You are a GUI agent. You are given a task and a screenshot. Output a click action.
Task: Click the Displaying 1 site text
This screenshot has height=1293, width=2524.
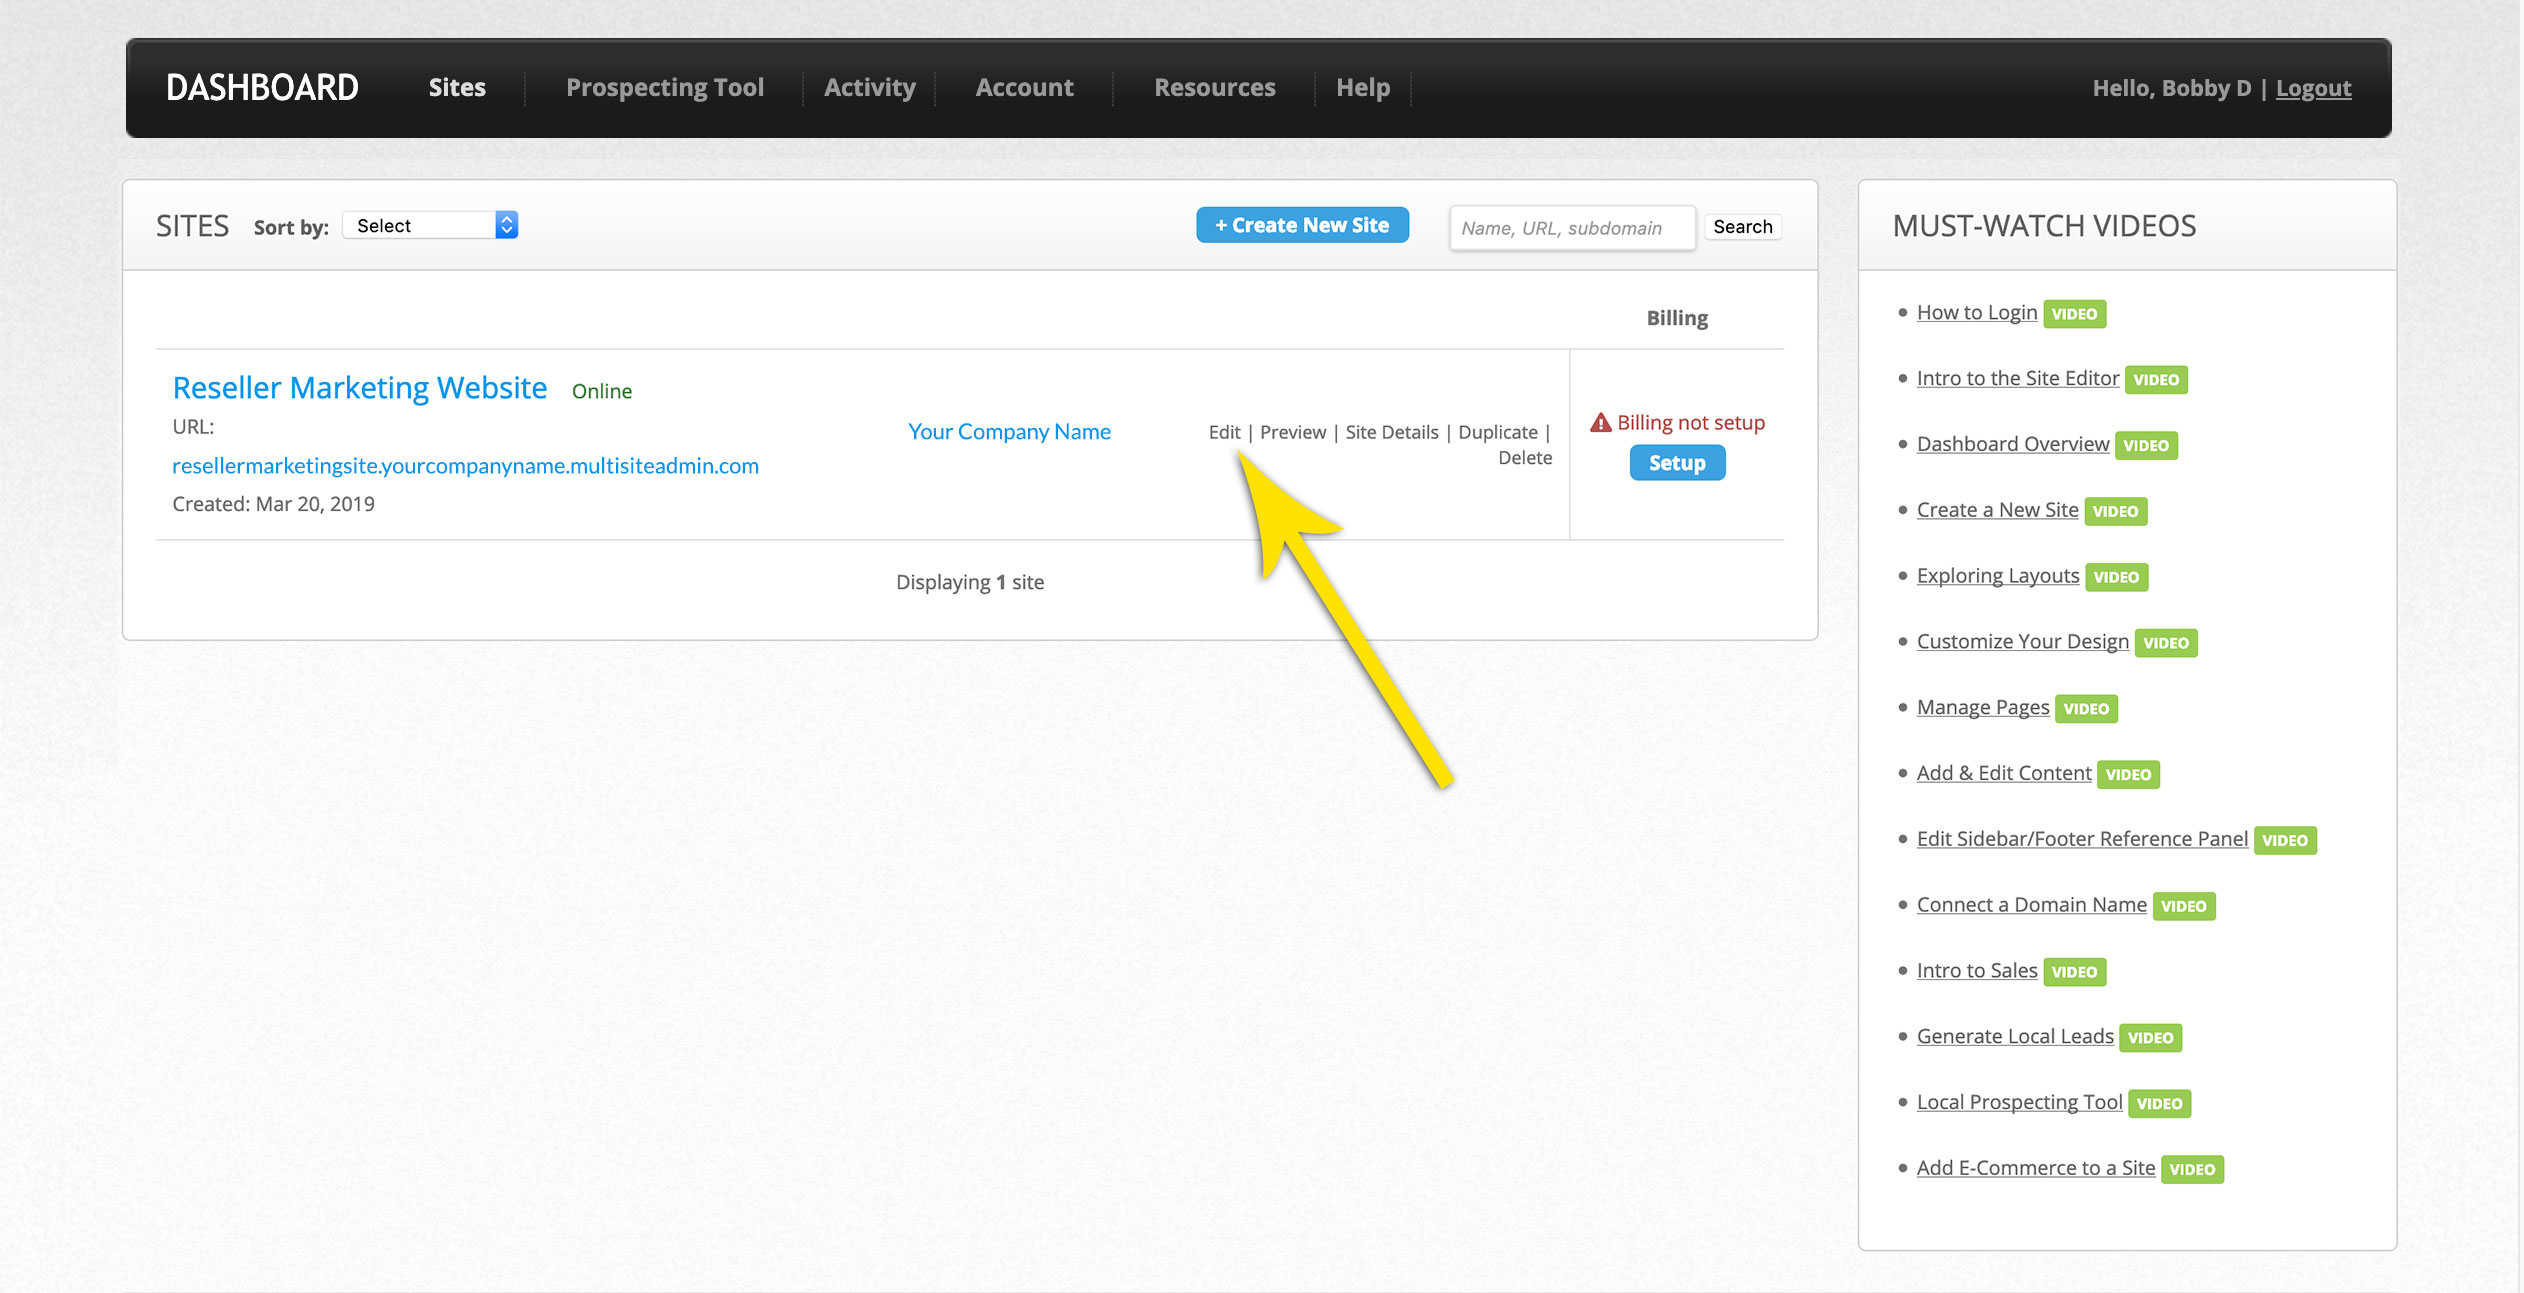click(970, 582)
